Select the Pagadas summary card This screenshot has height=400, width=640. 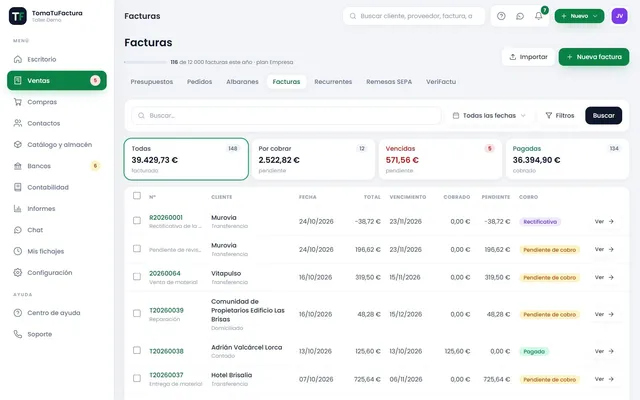point(567,159)
